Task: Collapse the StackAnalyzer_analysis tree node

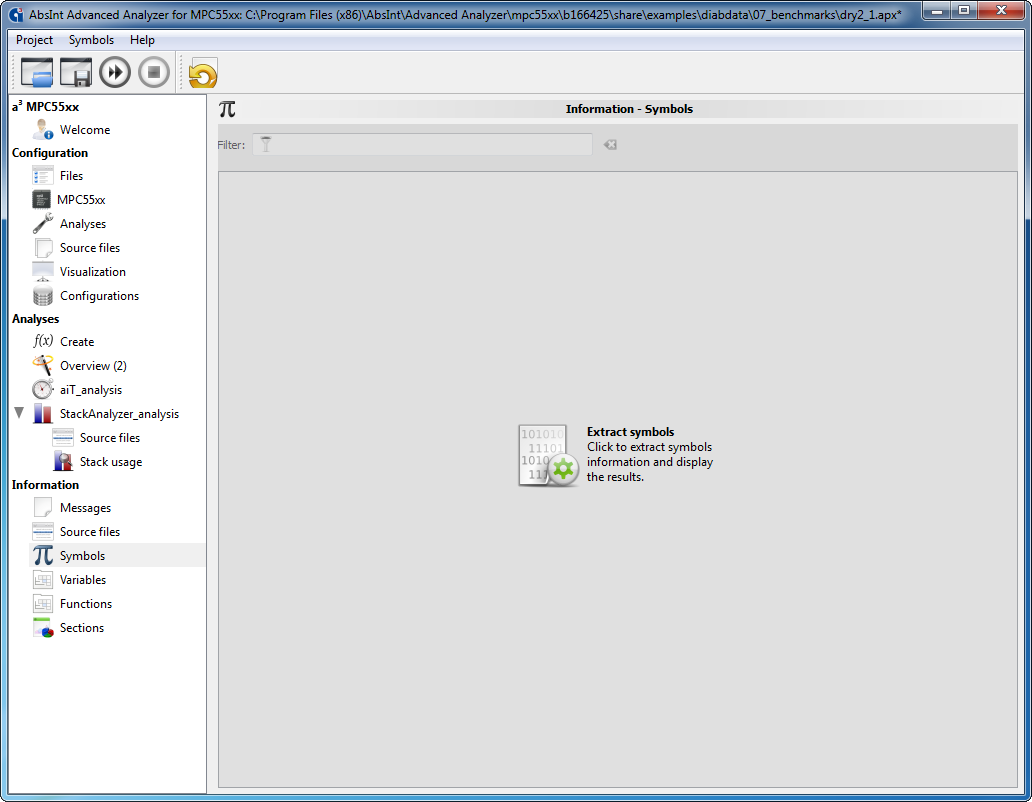Action: 19,413
